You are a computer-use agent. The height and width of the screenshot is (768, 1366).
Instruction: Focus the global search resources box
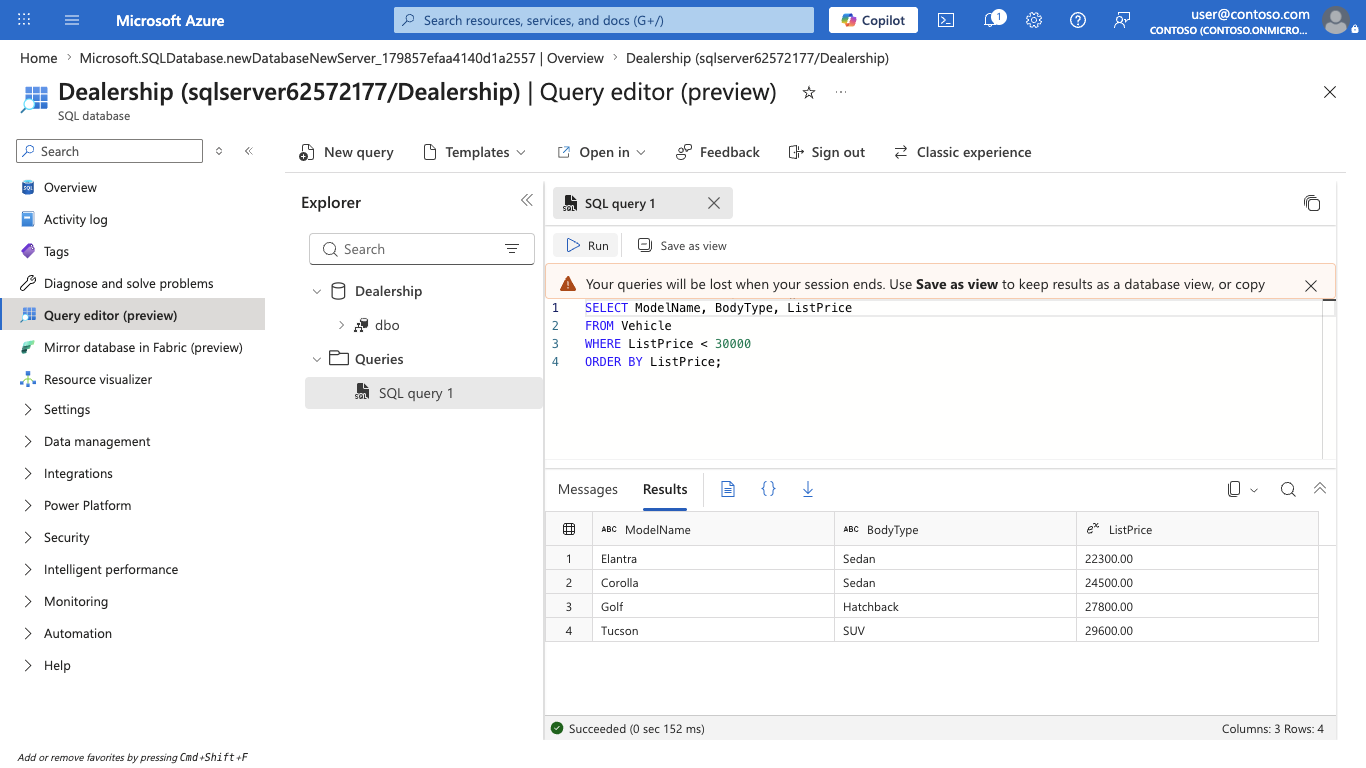(x=604, y=20)
